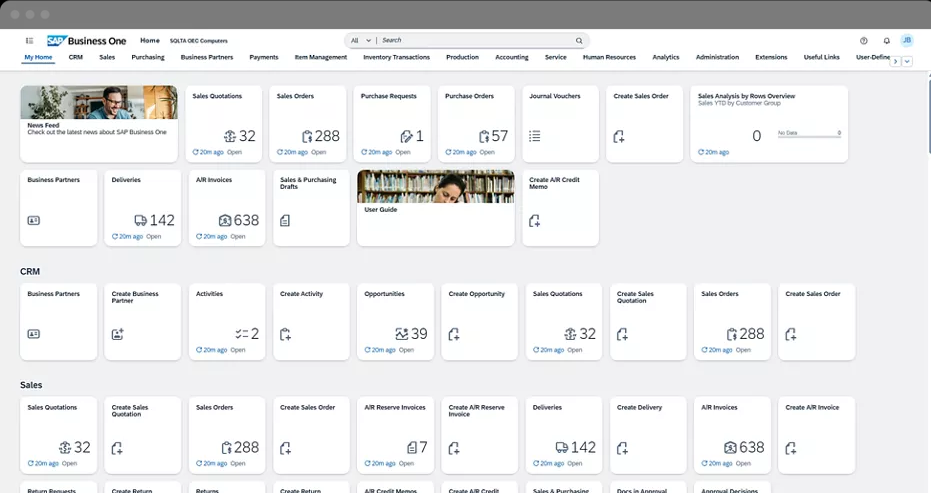Open the User Guide thumbnail tile
This screenshot has height=495, width=931.
[x=436, y=208]
